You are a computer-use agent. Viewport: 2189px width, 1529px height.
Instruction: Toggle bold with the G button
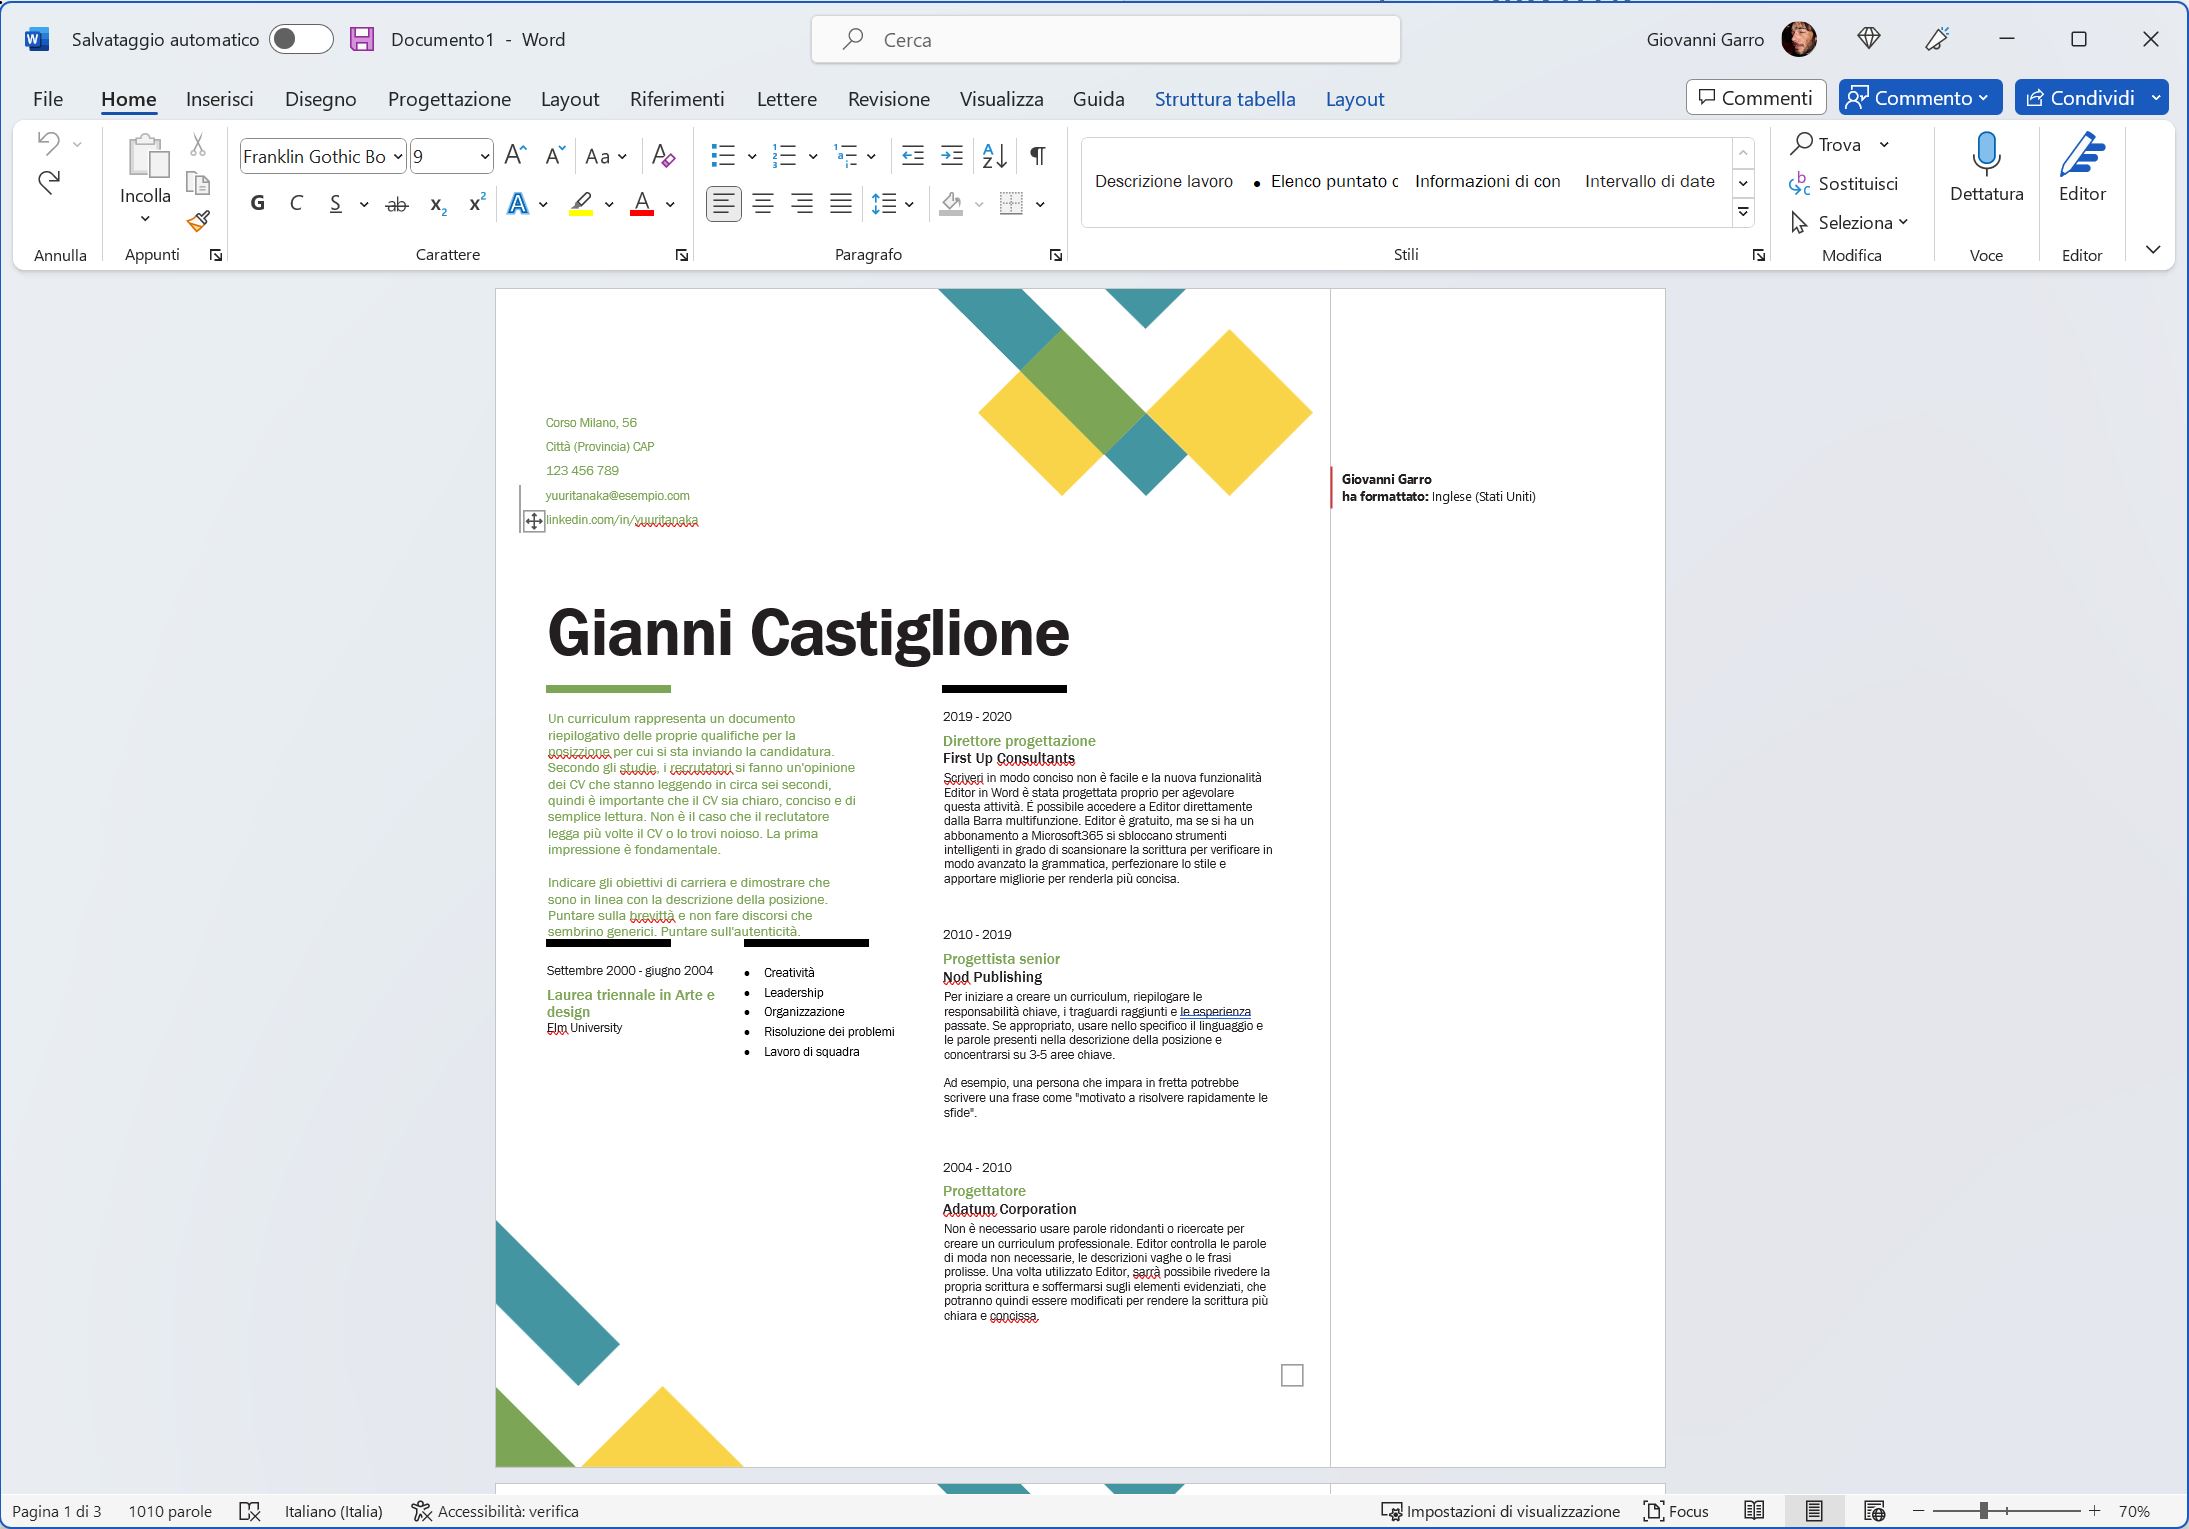pos(257,204)
